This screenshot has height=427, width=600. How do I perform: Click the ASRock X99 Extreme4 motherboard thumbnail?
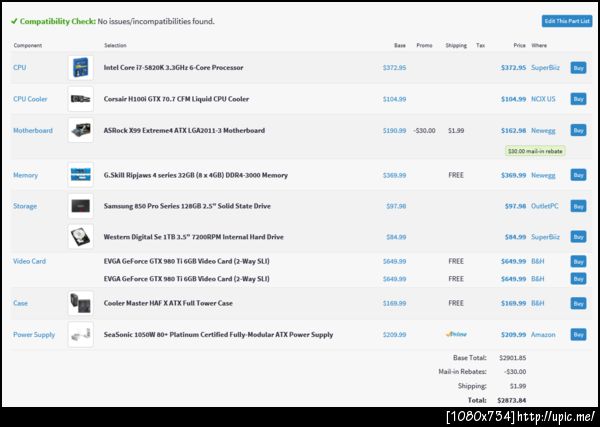pyautogui.click(x=81, y=130)
